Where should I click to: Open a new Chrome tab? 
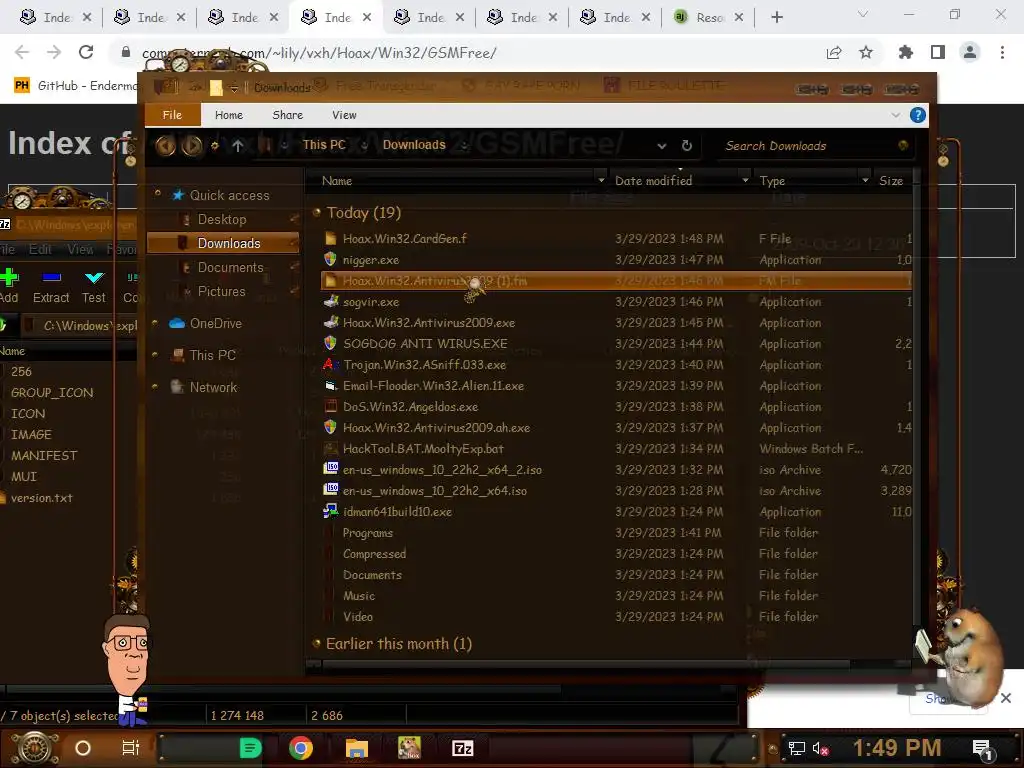point(776,18)
